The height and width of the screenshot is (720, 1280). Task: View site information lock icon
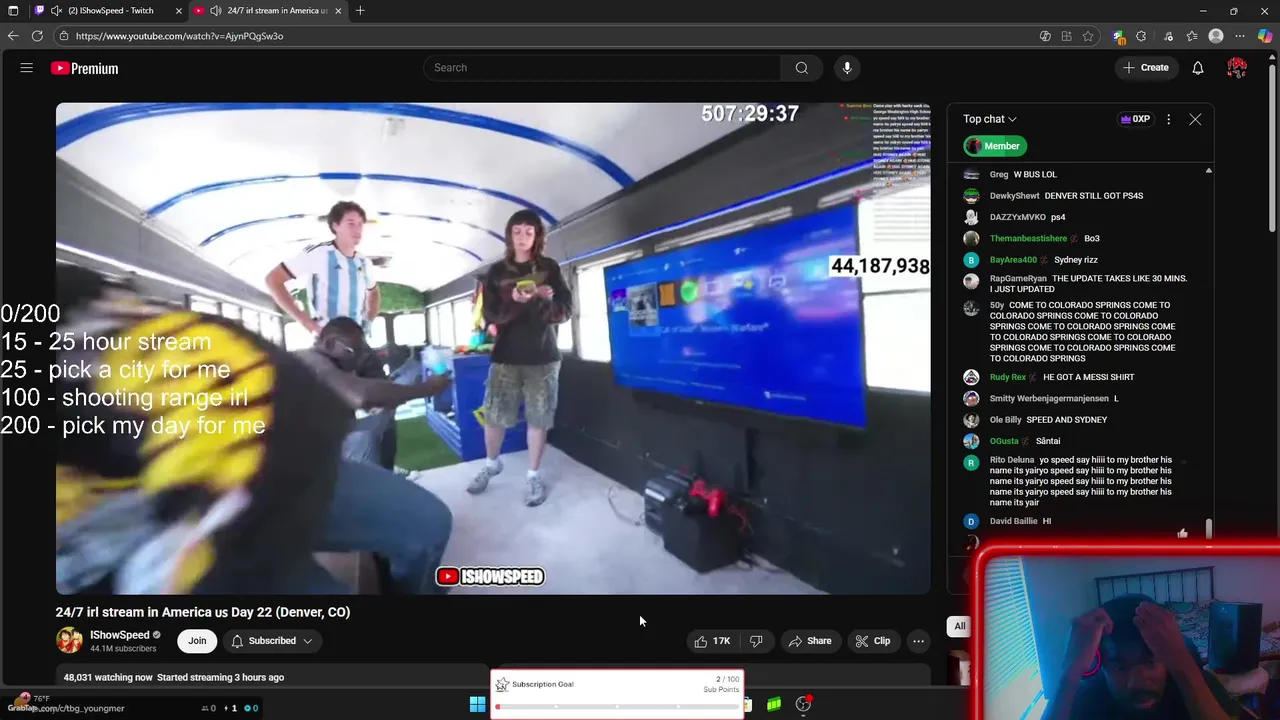[x=63, y=36]
